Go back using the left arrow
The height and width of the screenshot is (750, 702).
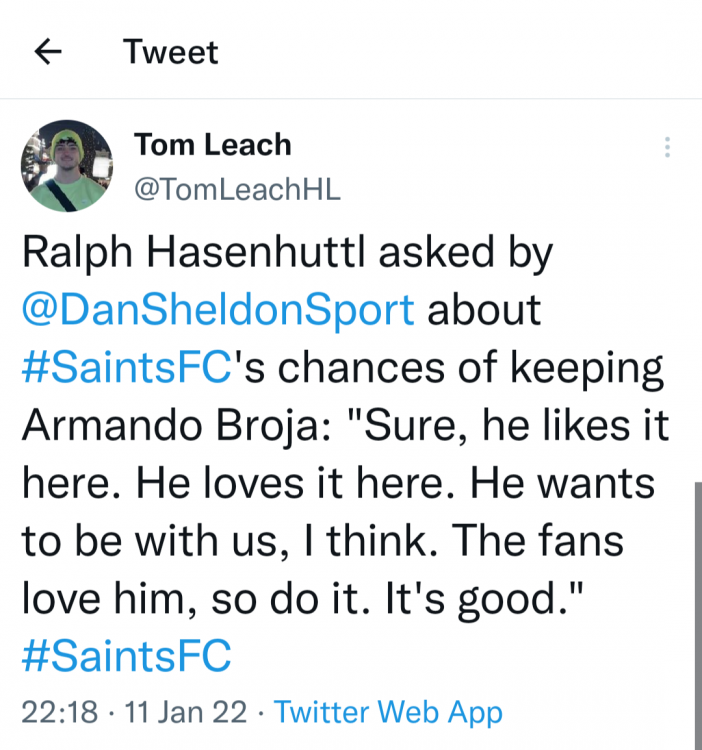tap(48, 52)
